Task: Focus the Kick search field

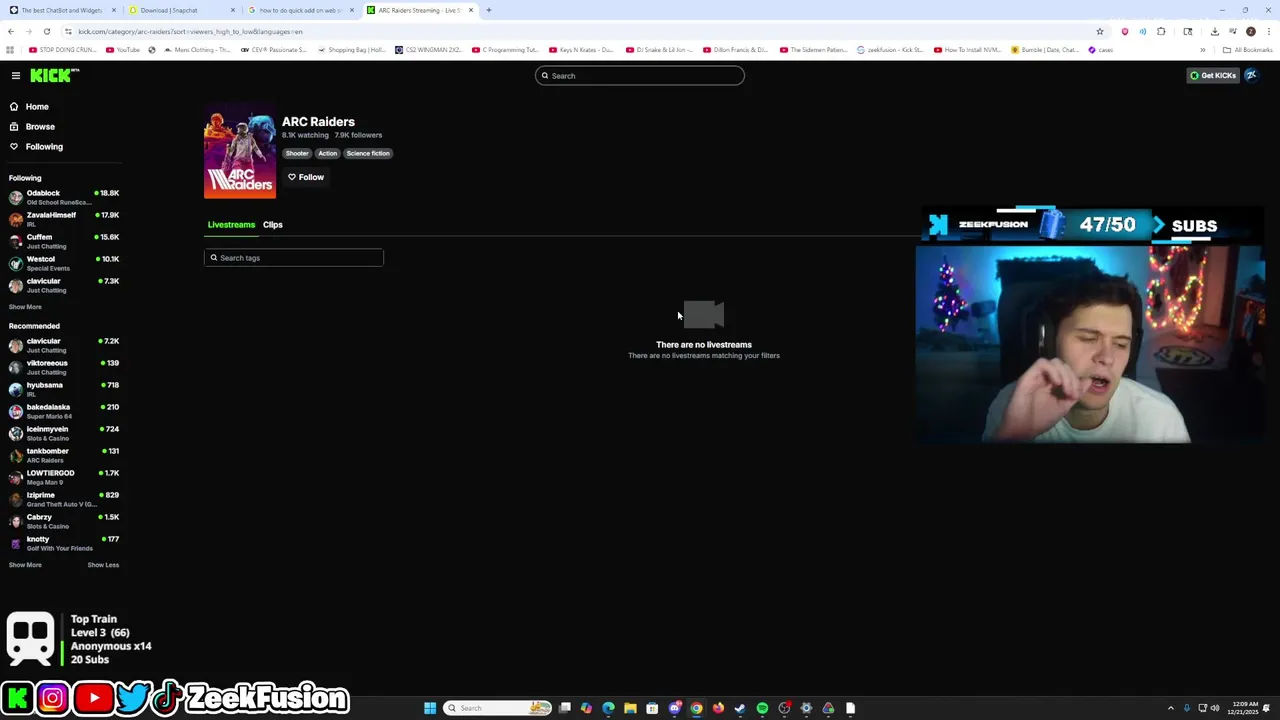Action: (640, 76)
